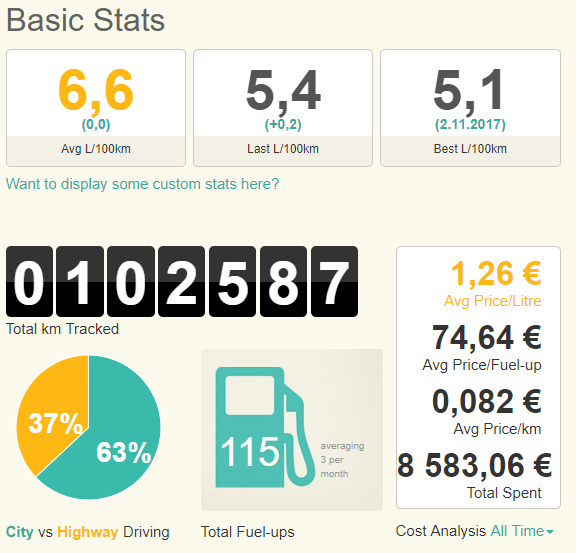Click the 6,6 average consumption value

pos(96,90)
